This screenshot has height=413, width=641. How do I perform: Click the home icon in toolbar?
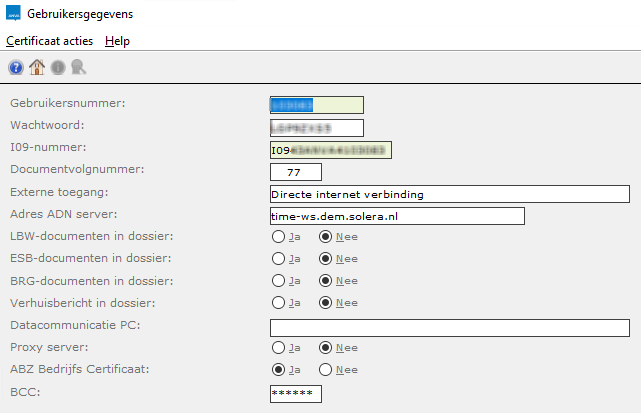point(37,68)
